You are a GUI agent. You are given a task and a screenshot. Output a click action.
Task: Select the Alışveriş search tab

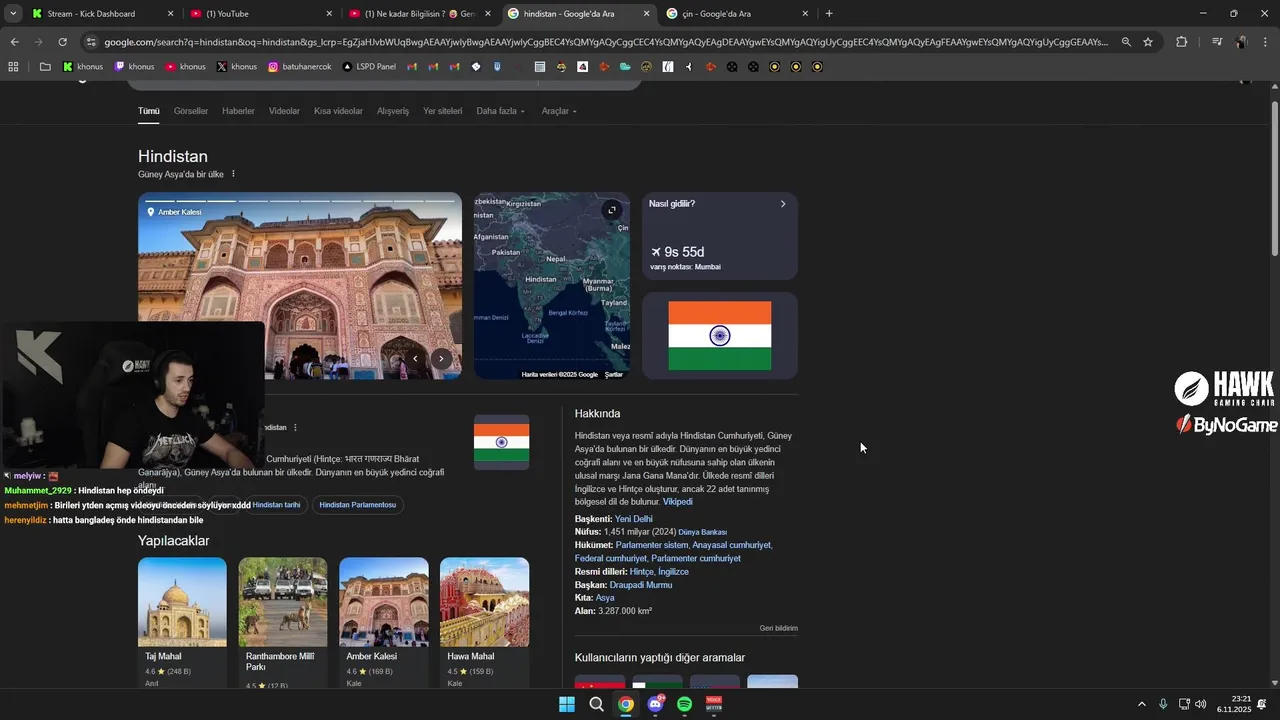[393, 111]
